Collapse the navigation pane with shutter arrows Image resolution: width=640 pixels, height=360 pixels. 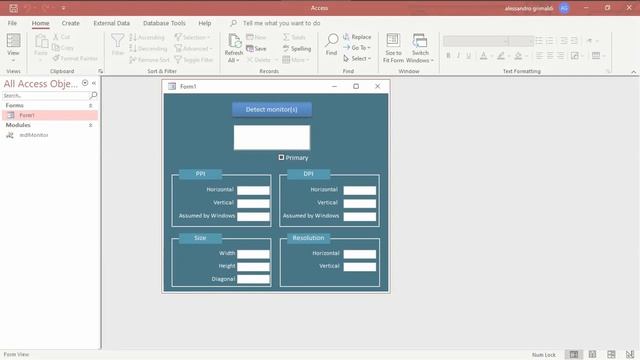tap(94, 83)
